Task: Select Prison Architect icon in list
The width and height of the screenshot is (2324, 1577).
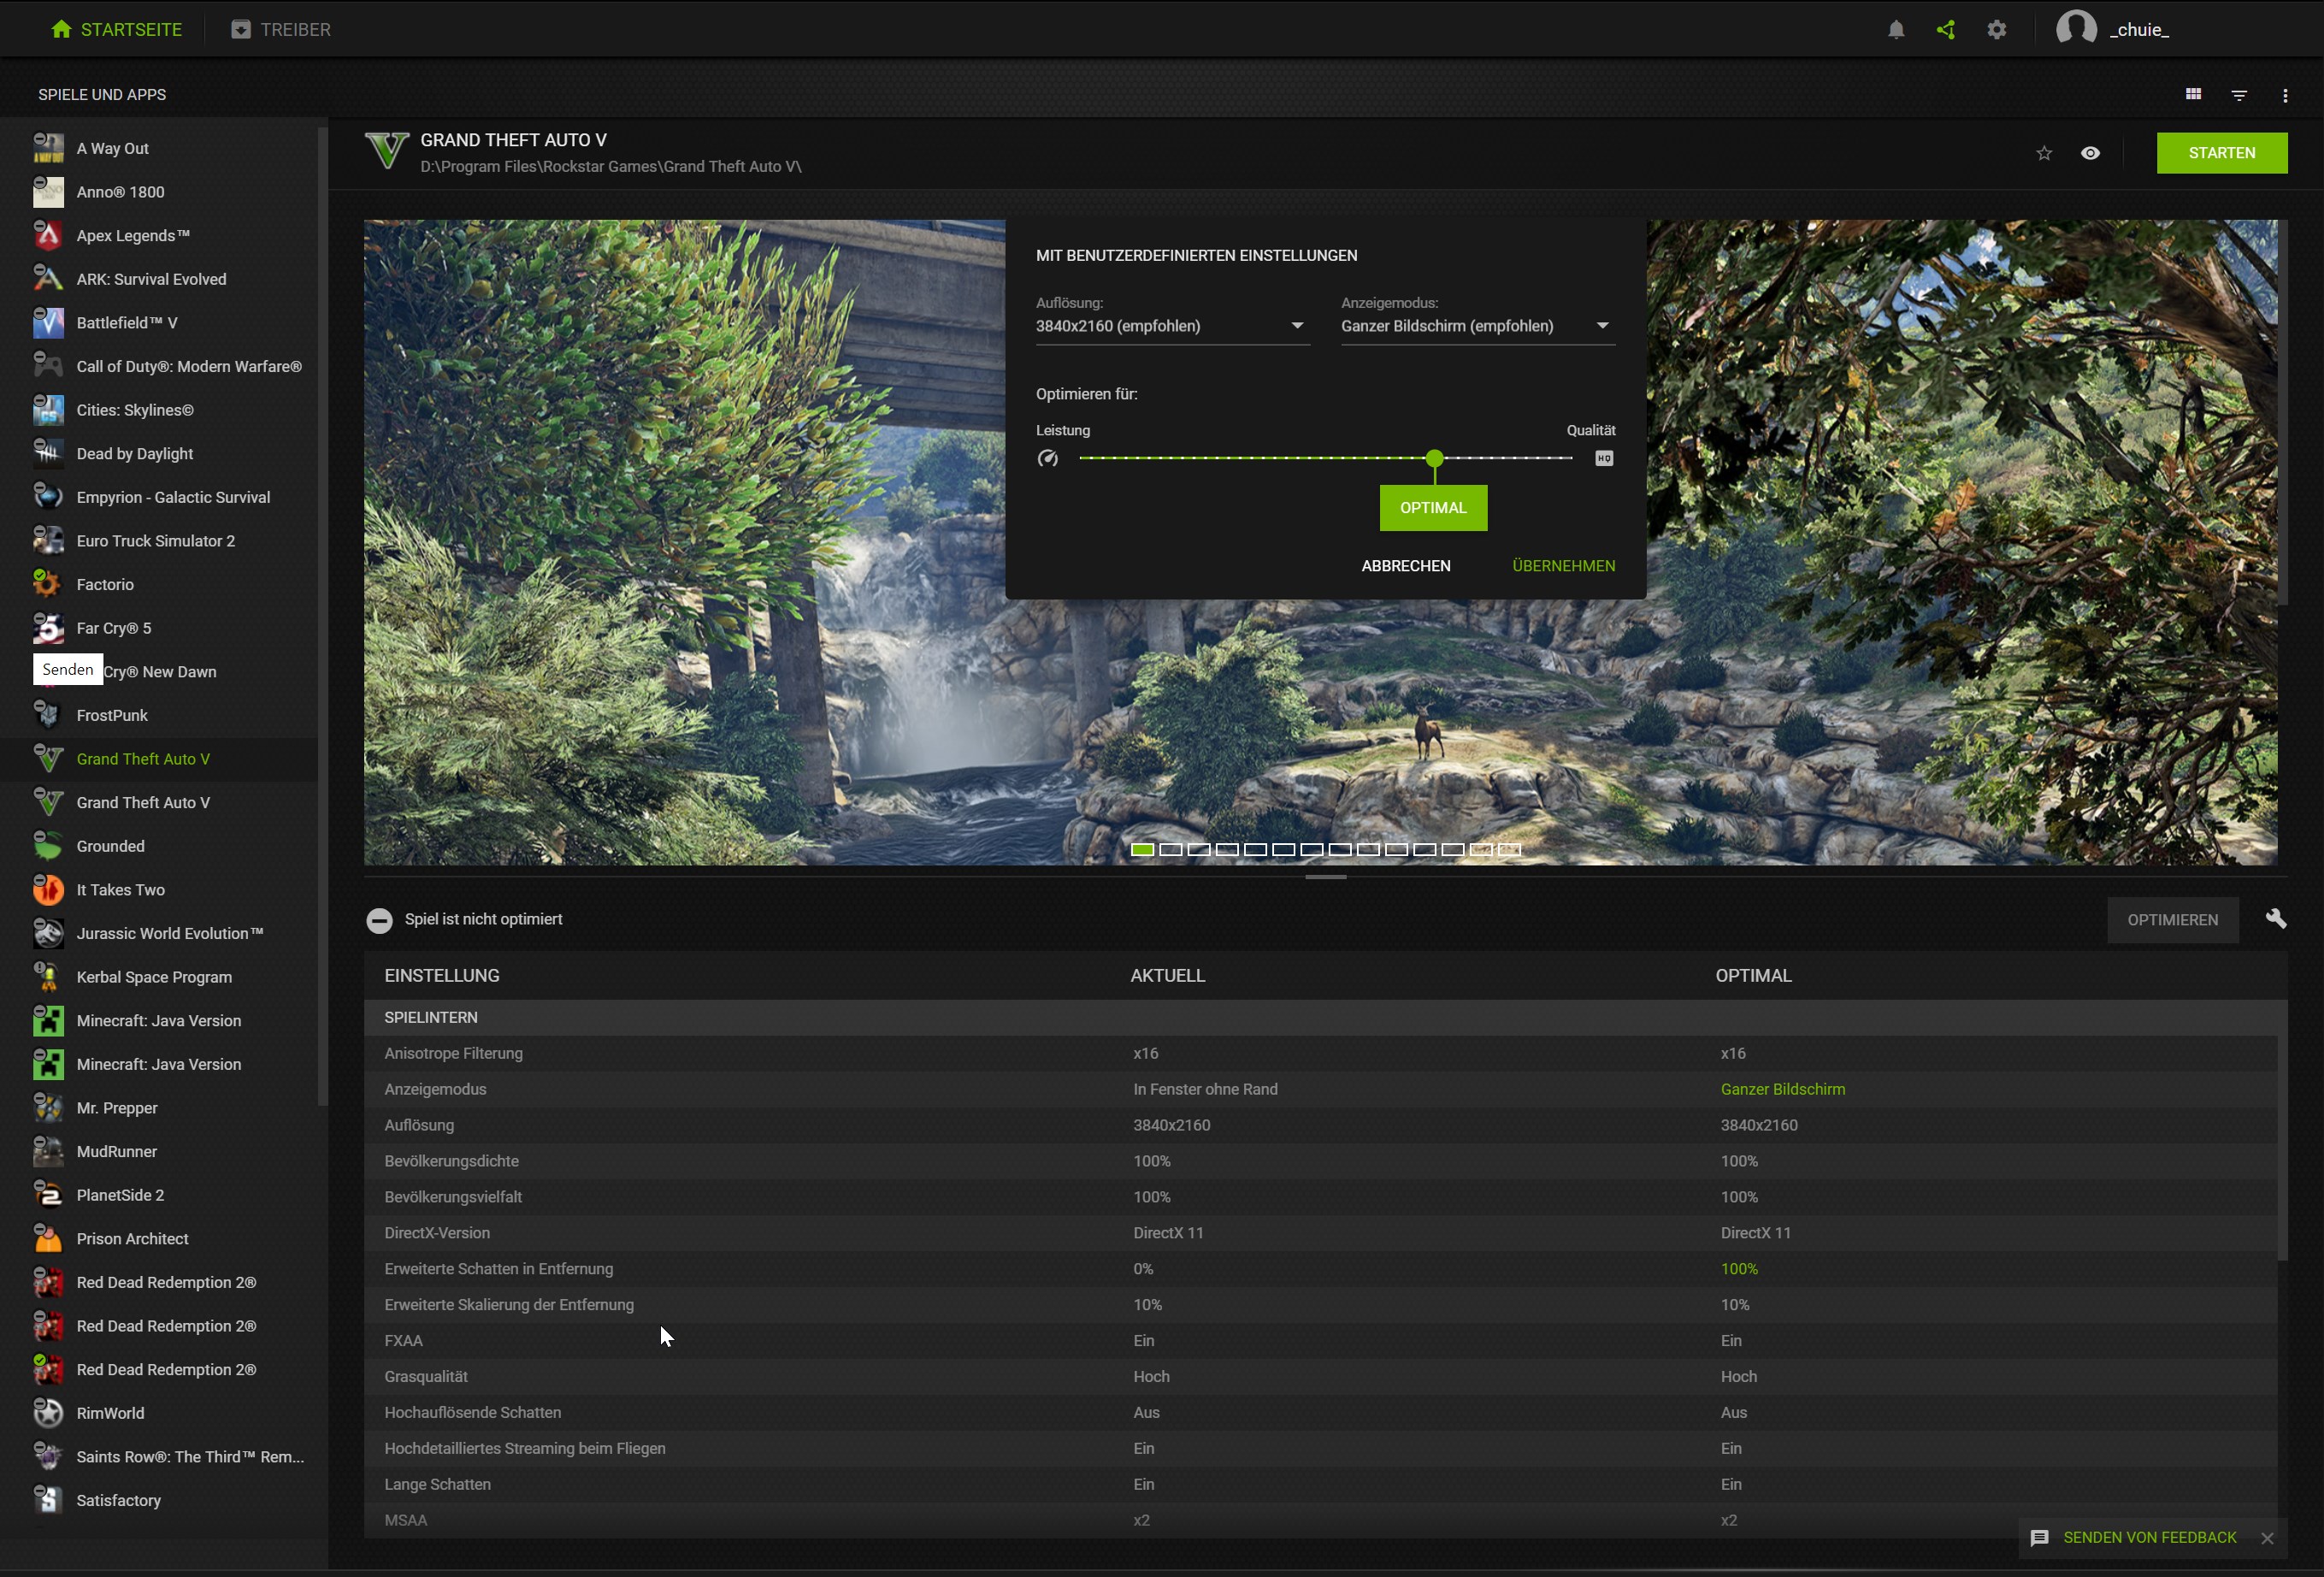Action: [48, 1238]
